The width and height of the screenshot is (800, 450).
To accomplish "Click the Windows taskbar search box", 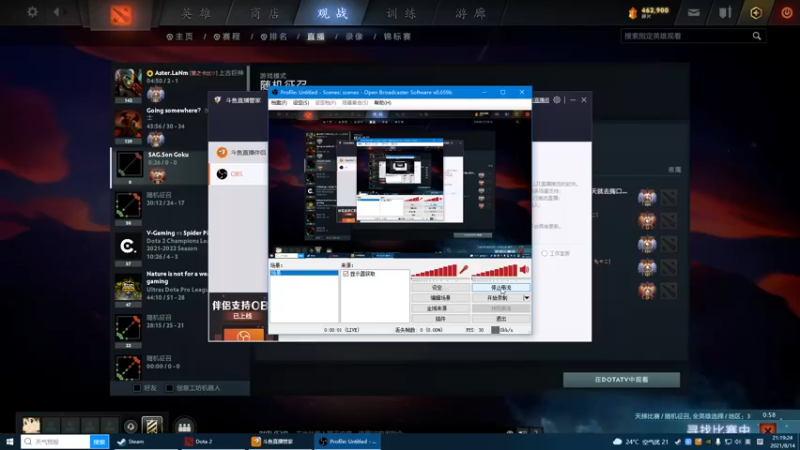I will coord(56,442).
